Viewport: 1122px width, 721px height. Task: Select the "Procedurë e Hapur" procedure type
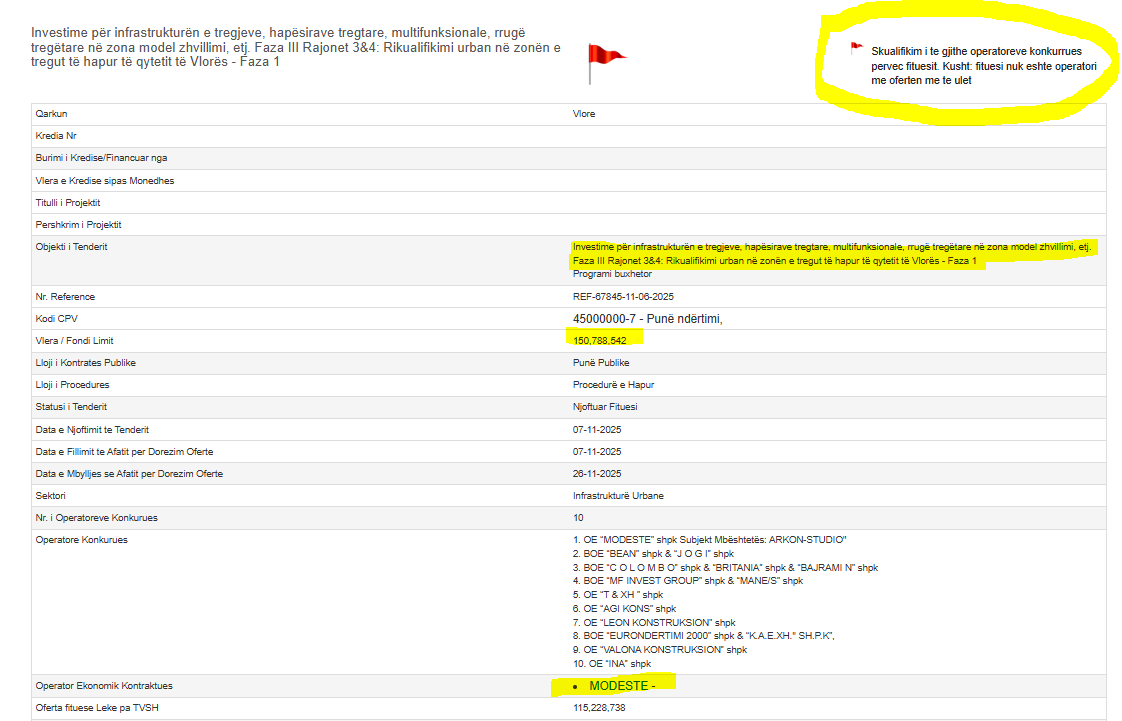pyautogui.click(x=612, y=385)
